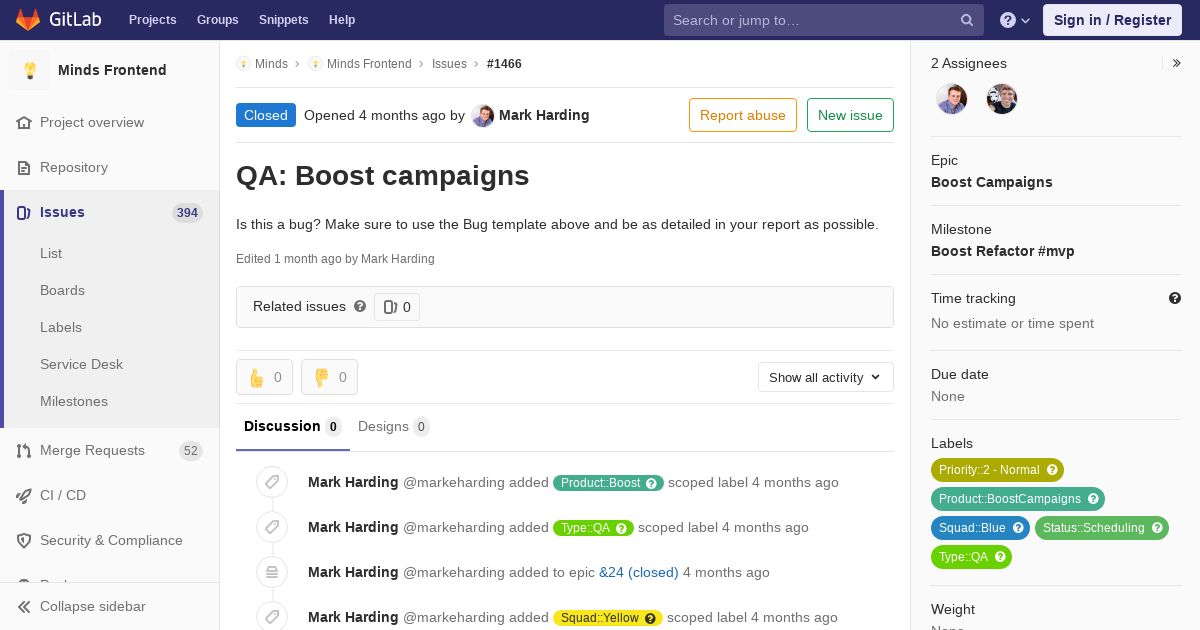Open the Show all activity dropdown
1200x630 pixels.
pyautogui.click(x=825, y=377)
